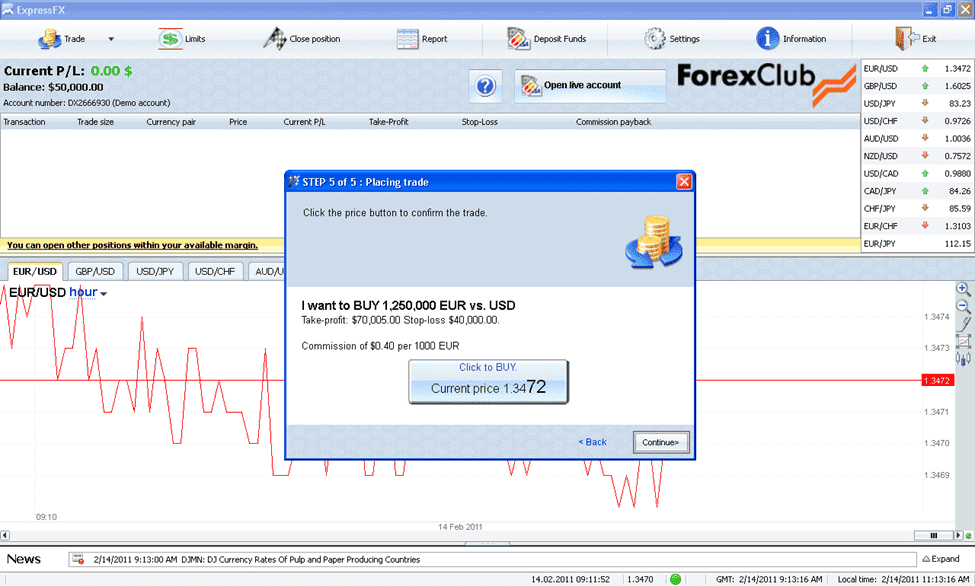Switch to the USD/JPY chart tab
The height and width of the screenshot is (586, 975).
155,271
